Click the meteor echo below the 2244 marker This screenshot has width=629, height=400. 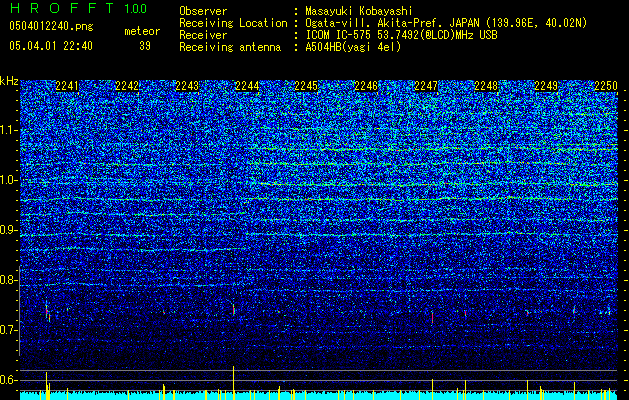[233, 310]
